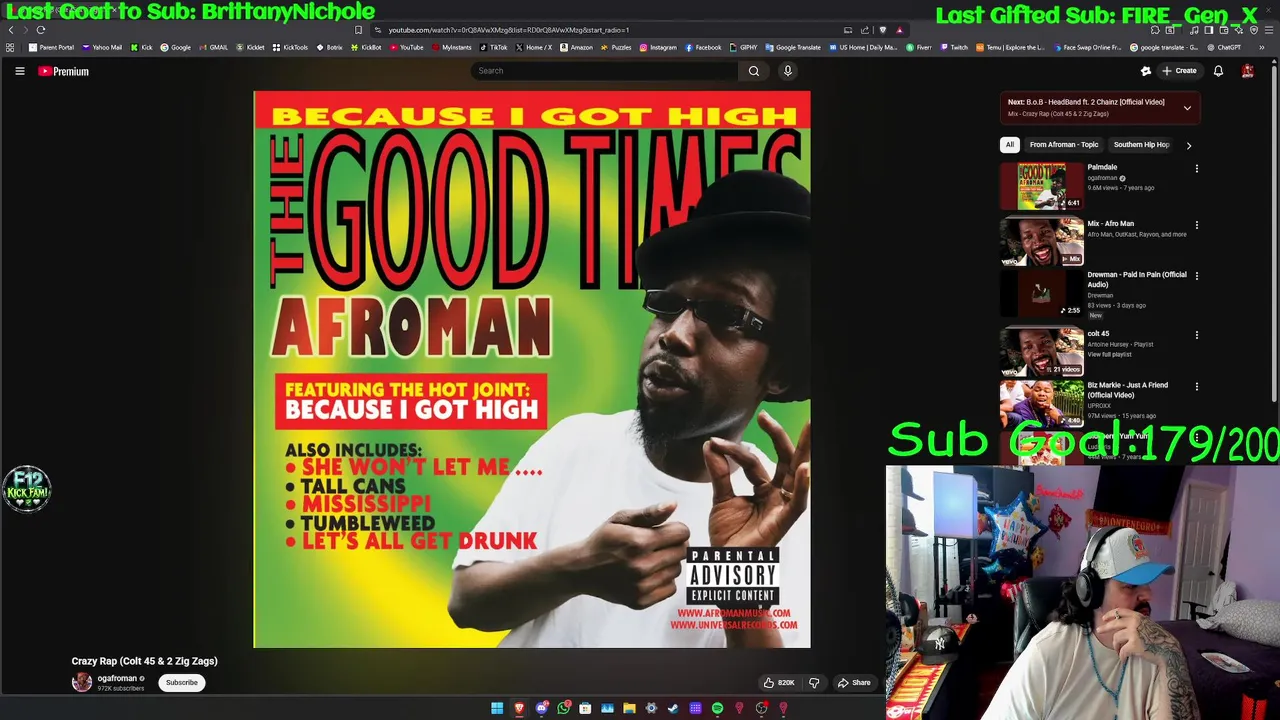Reload the page with browser refresh icon
The height and width of the screenshot is (720, 1280).
coord(41,30)
